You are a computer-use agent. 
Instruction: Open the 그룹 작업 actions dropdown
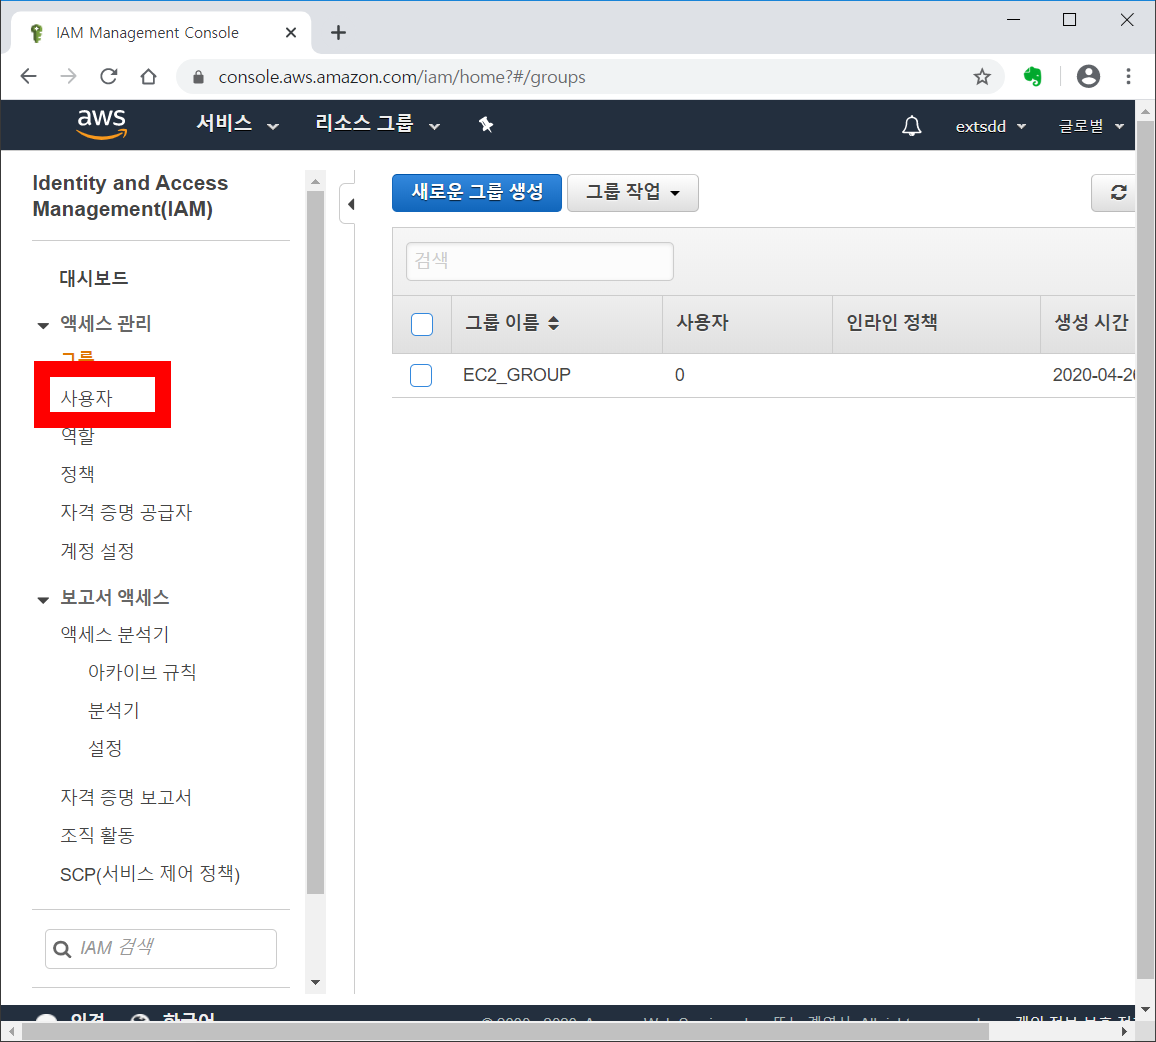click(633, 192)
